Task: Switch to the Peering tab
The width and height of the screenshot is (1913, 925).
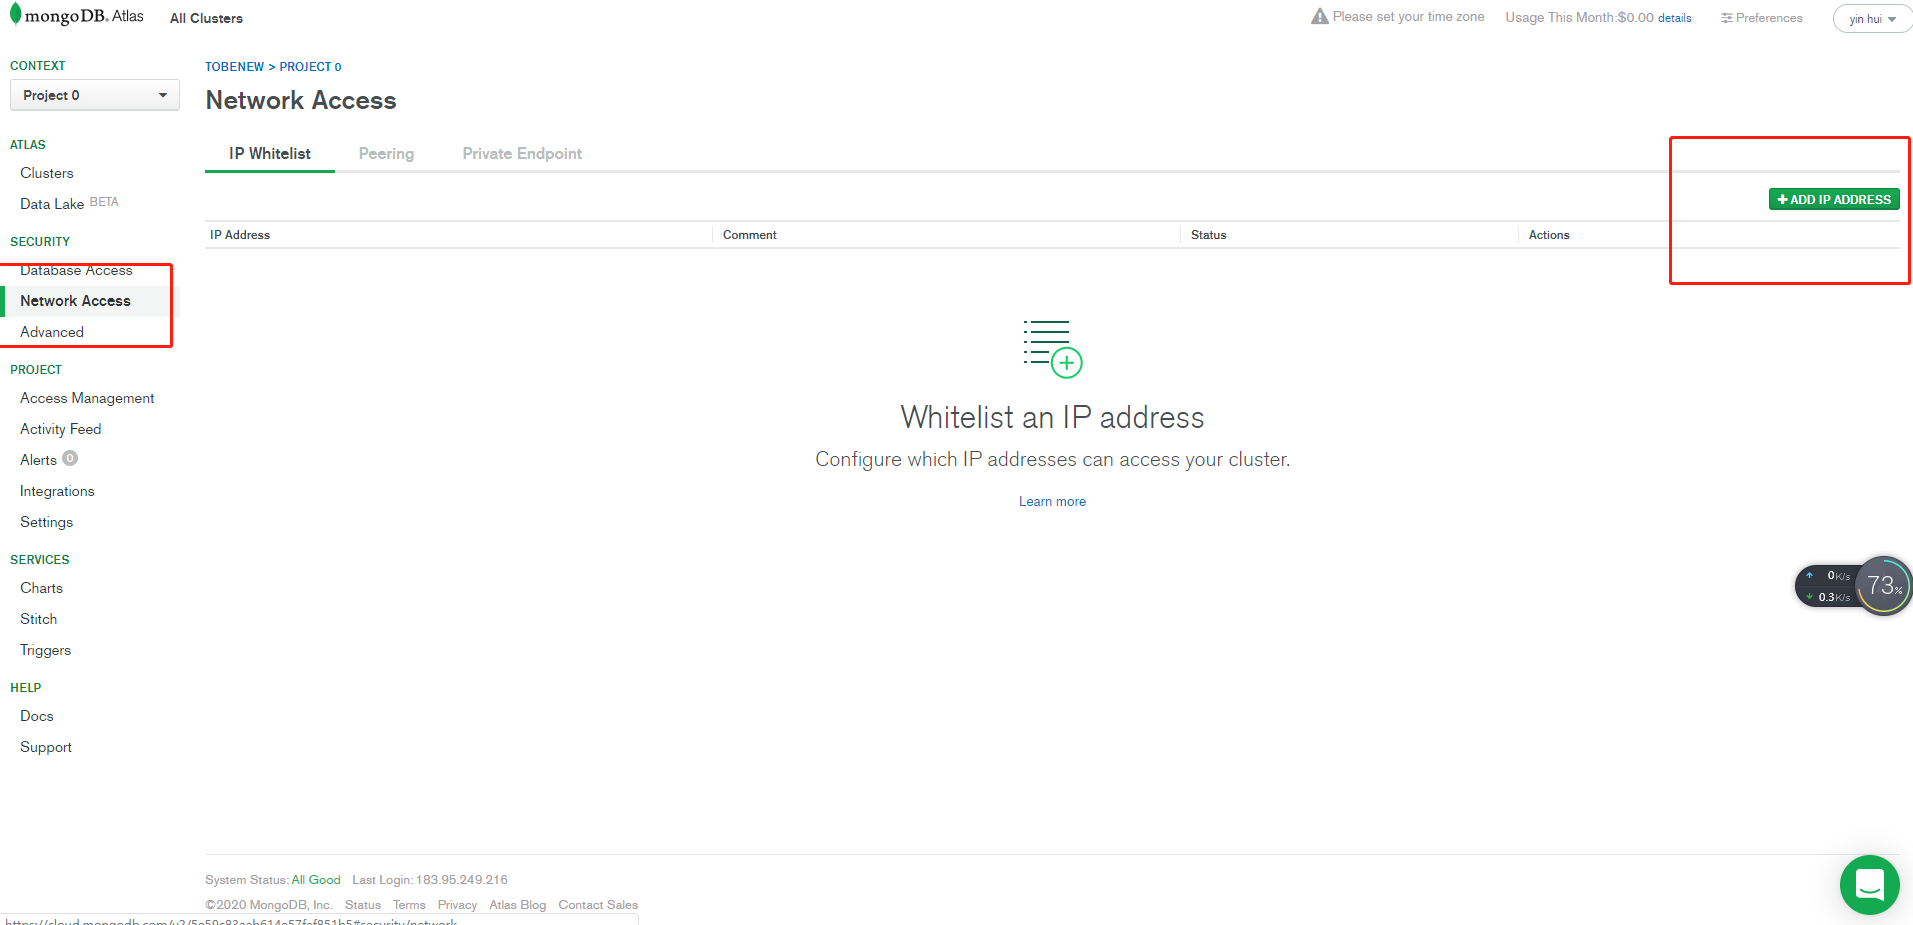Action: (x=386, y=154)
